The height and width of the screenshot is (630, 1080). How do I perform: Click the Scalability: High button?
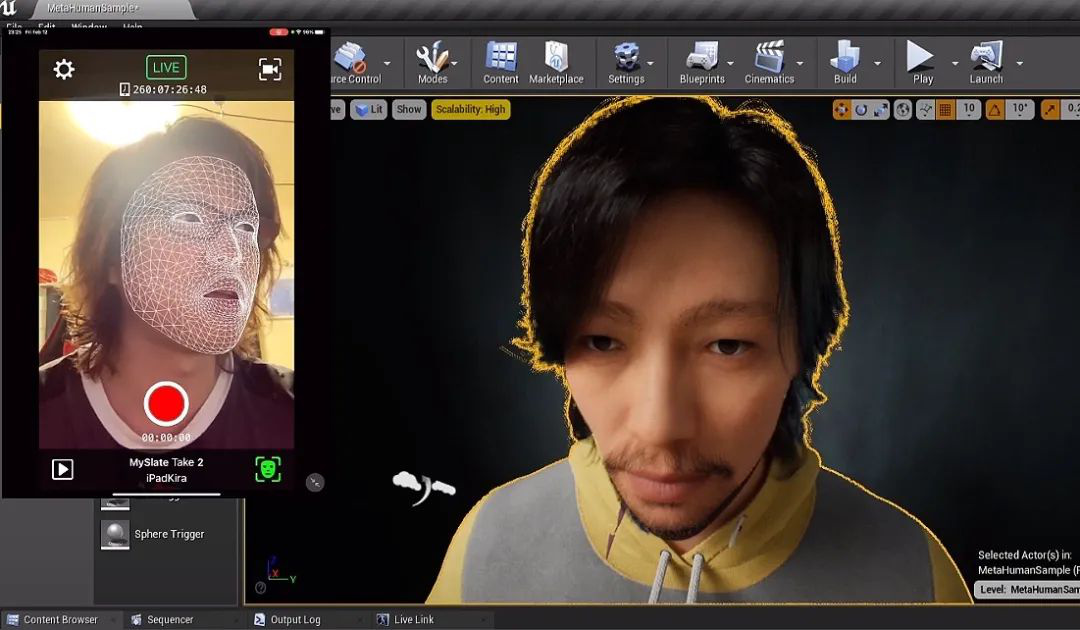tap(471, 110)
